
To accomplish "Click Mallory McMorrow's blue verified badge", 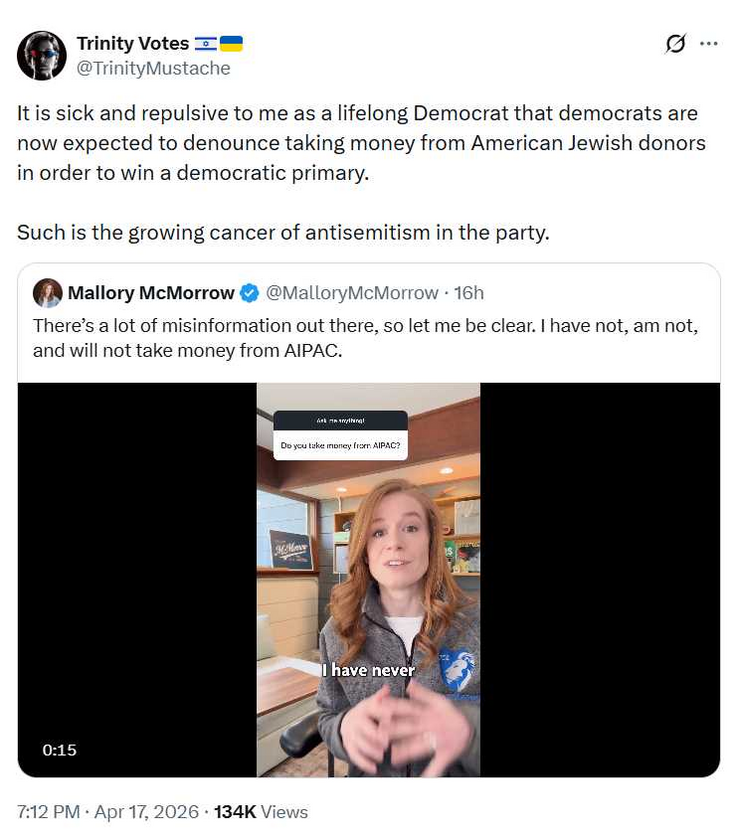I will [249, 293].
